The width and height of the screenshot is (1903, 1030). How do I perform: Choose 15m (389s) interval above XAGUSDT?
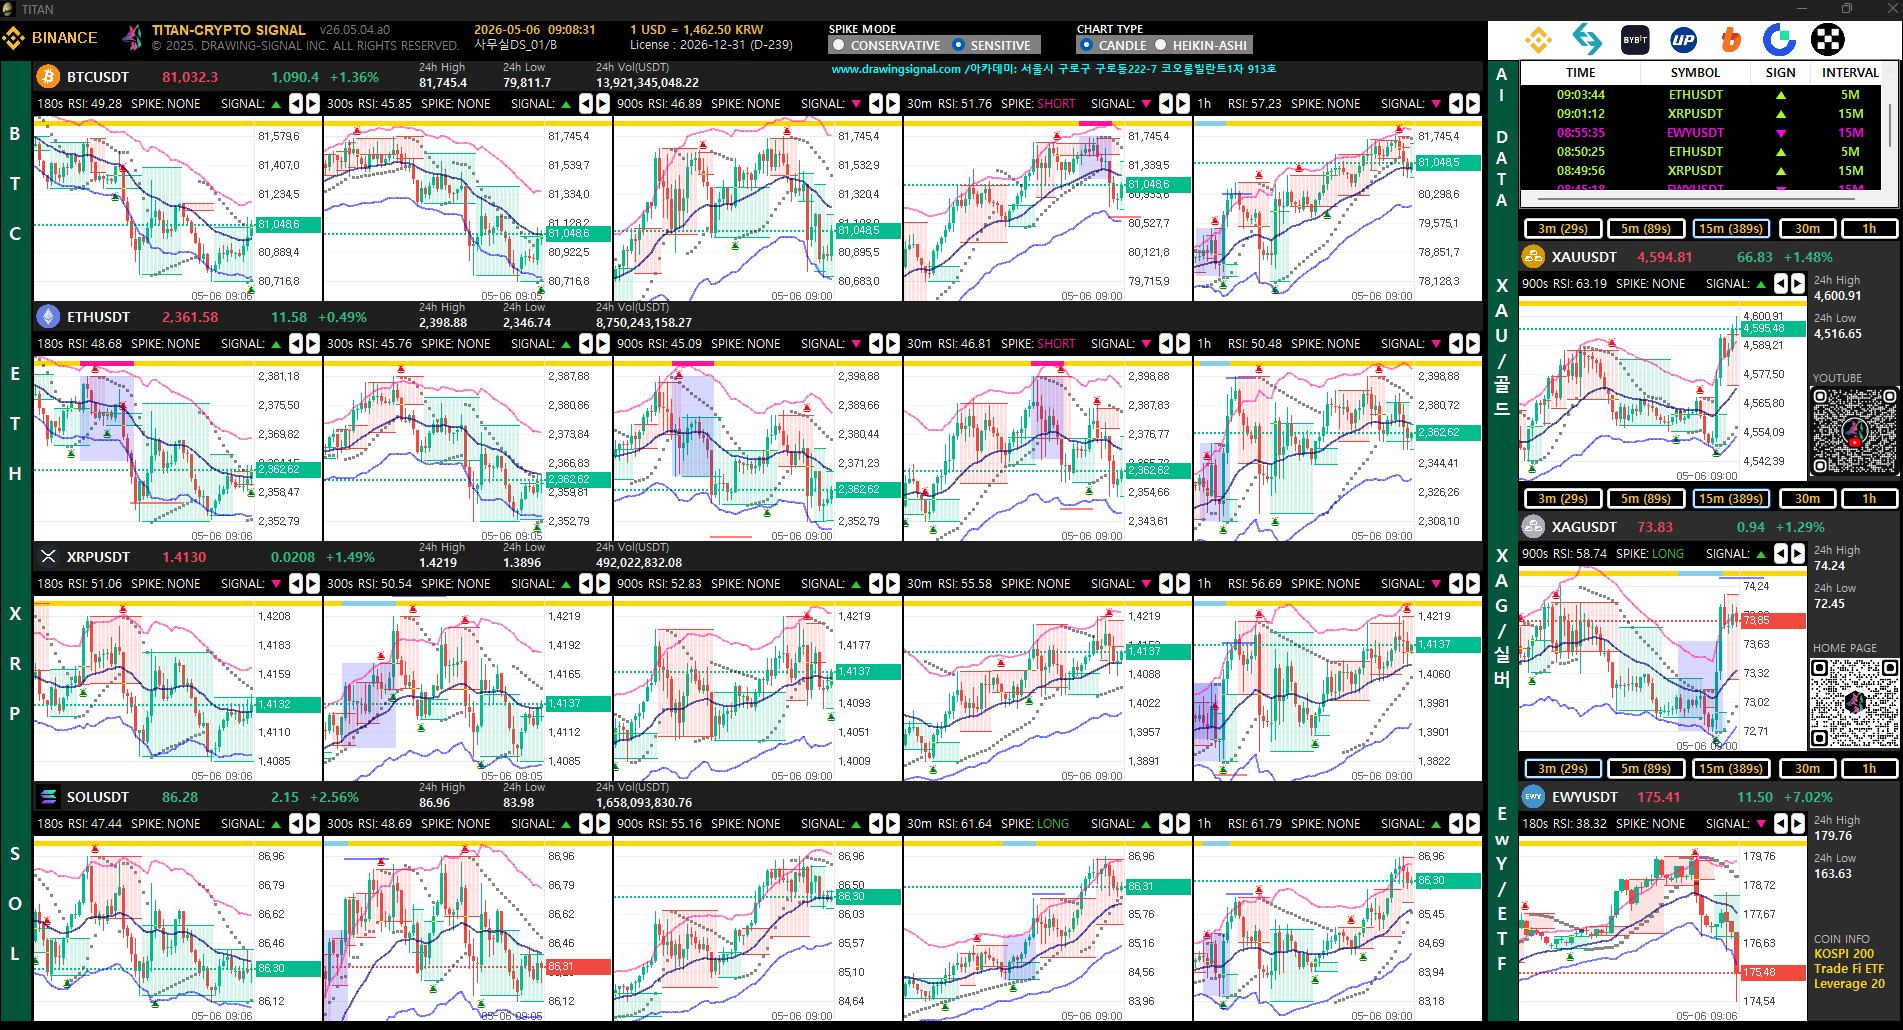point(1730,498)
